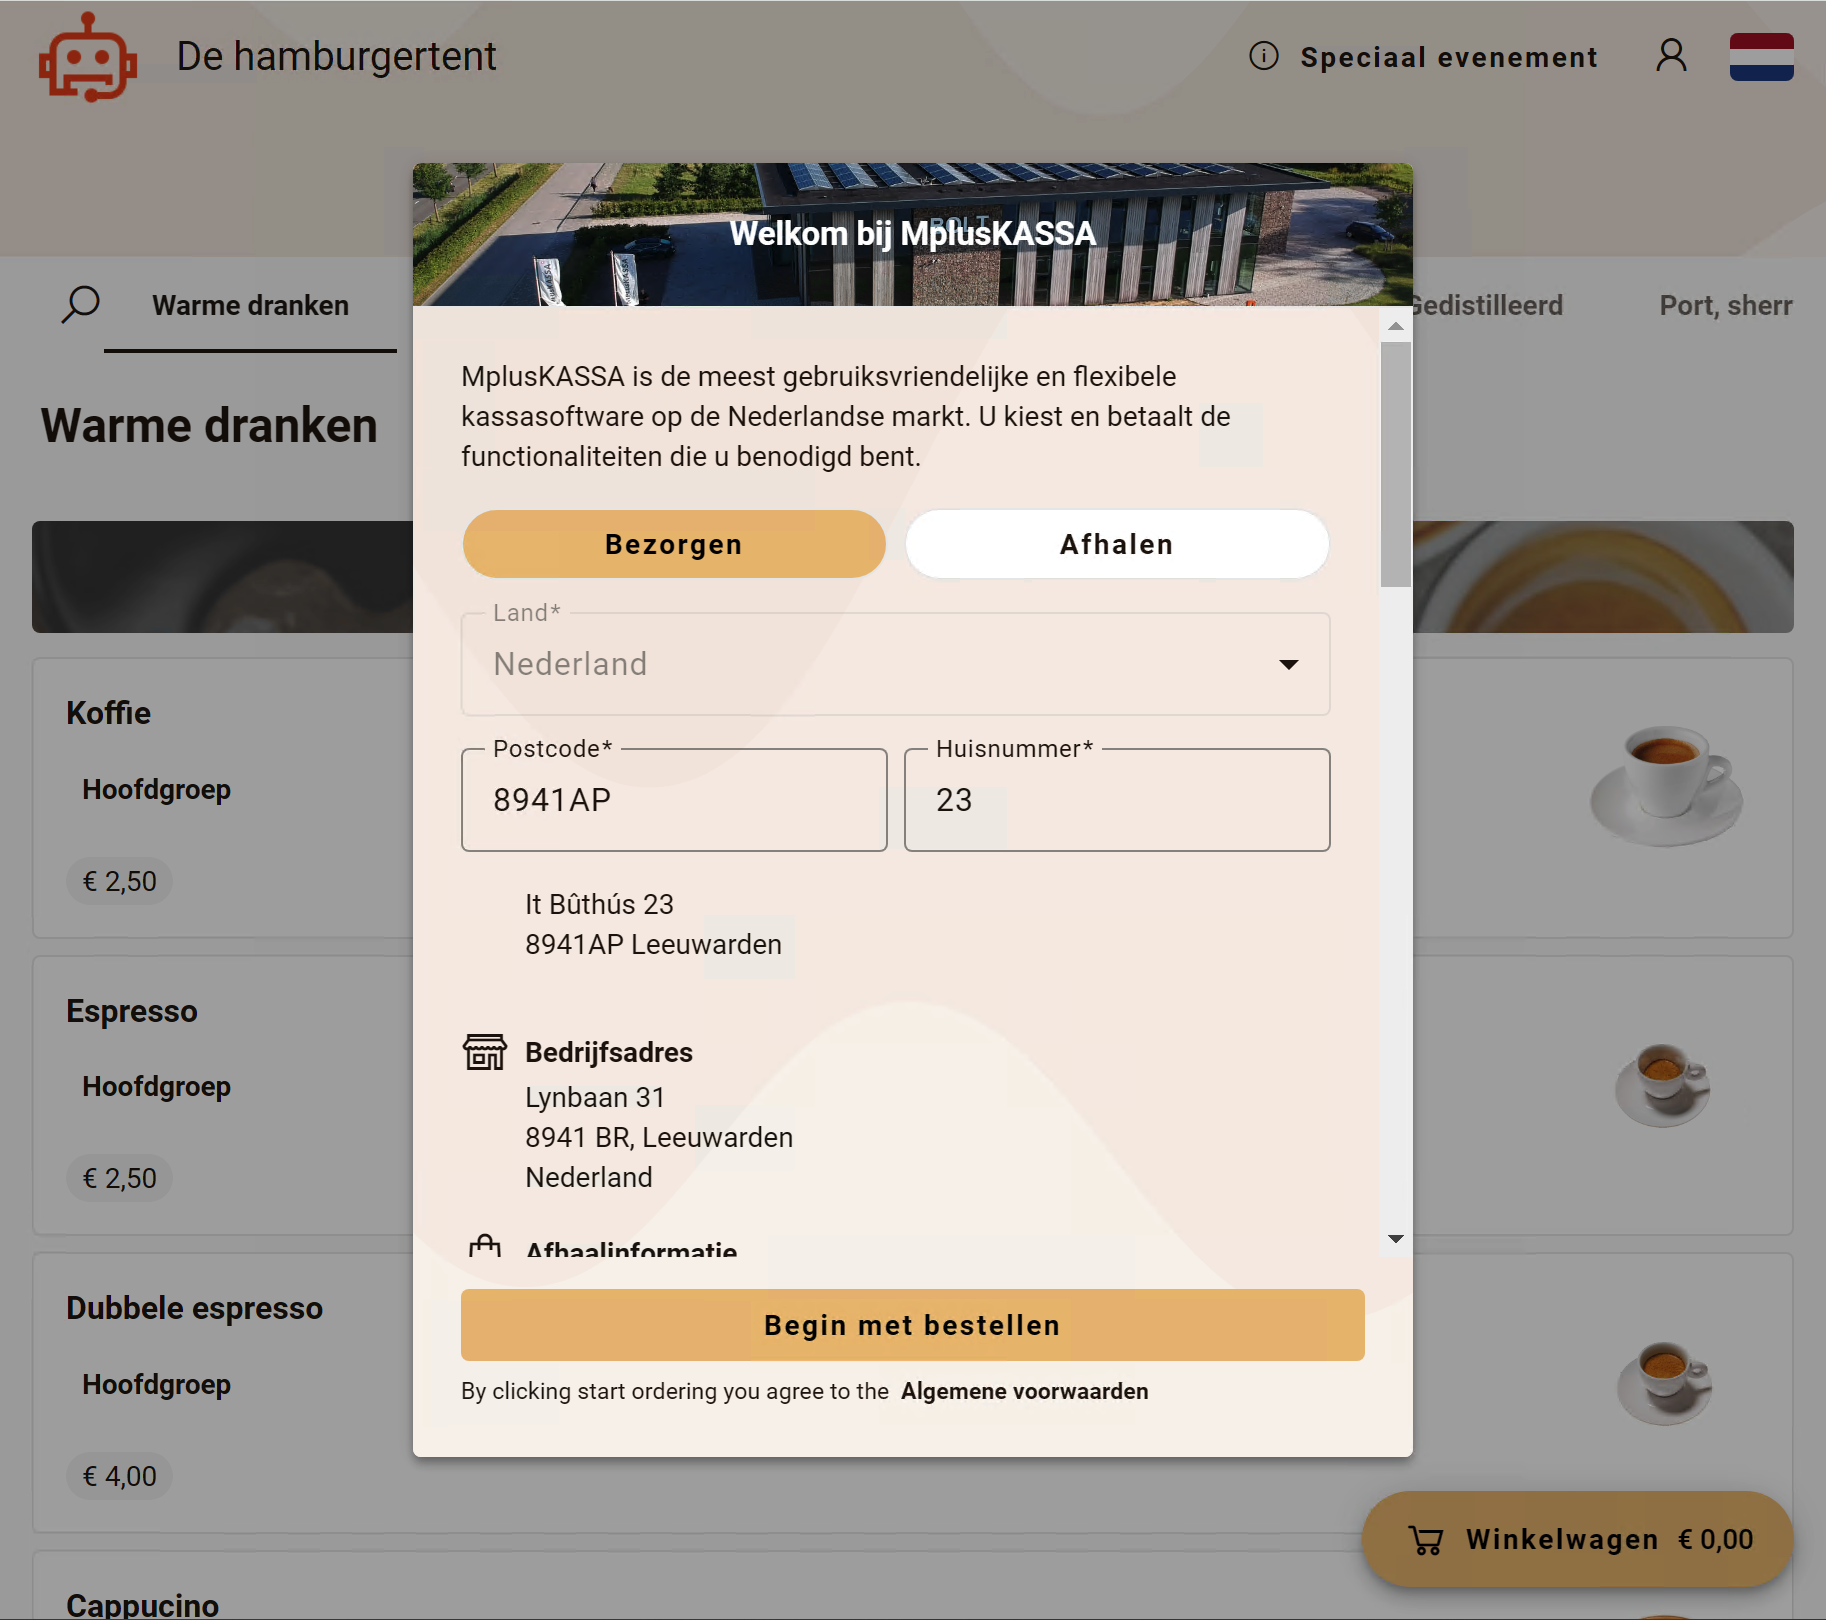The width and height of the screenshot is (1826, 1620).
Task: Click the Bedrijfsadres heading
Action: coord(609,1052)
